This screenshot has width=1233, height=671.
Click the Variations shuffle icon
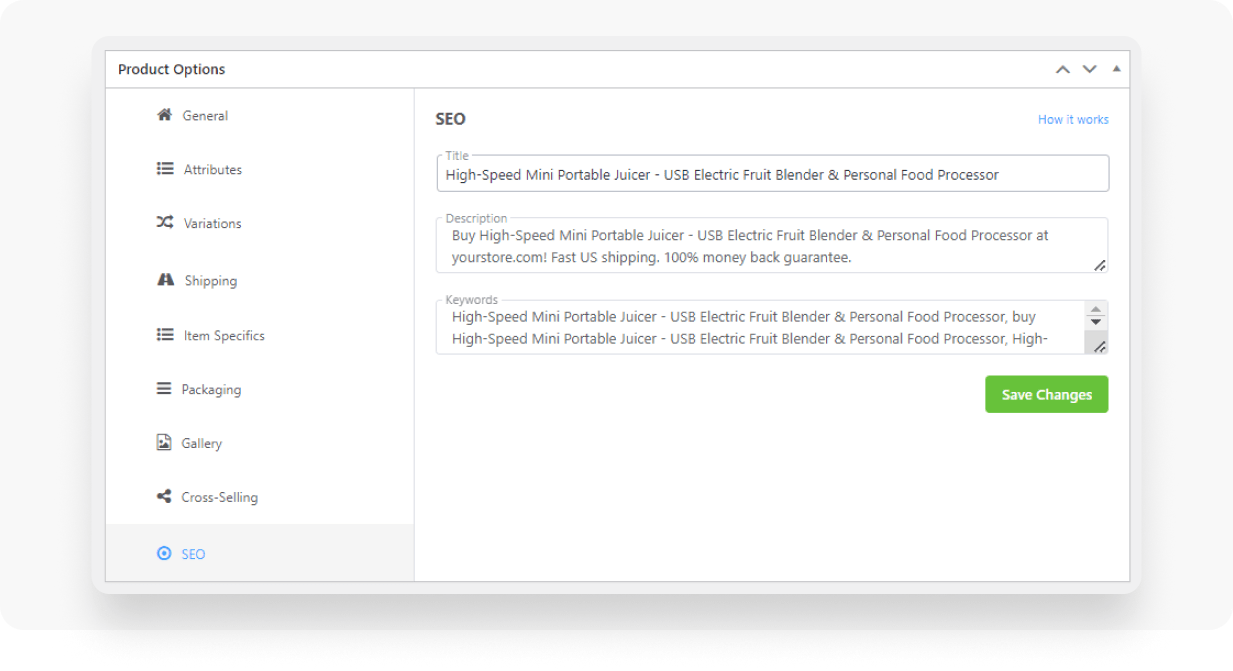(x=164, y=223)
